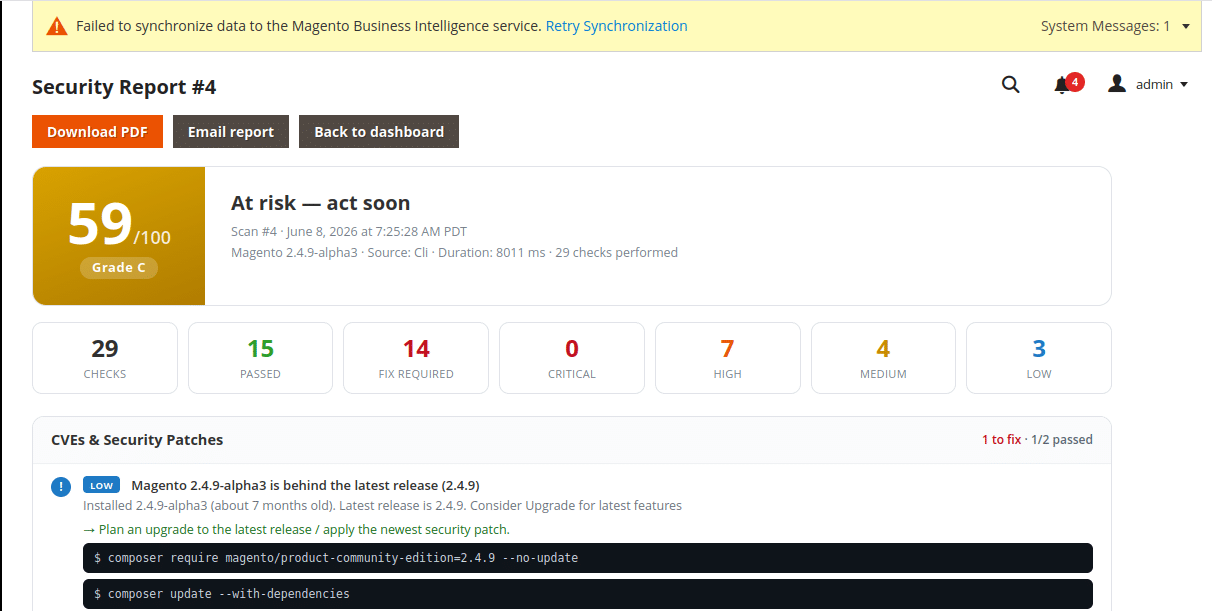Open the search magnifier icon
The height and width of the screenshot is (611, 1212).
tap(1011, 85)
